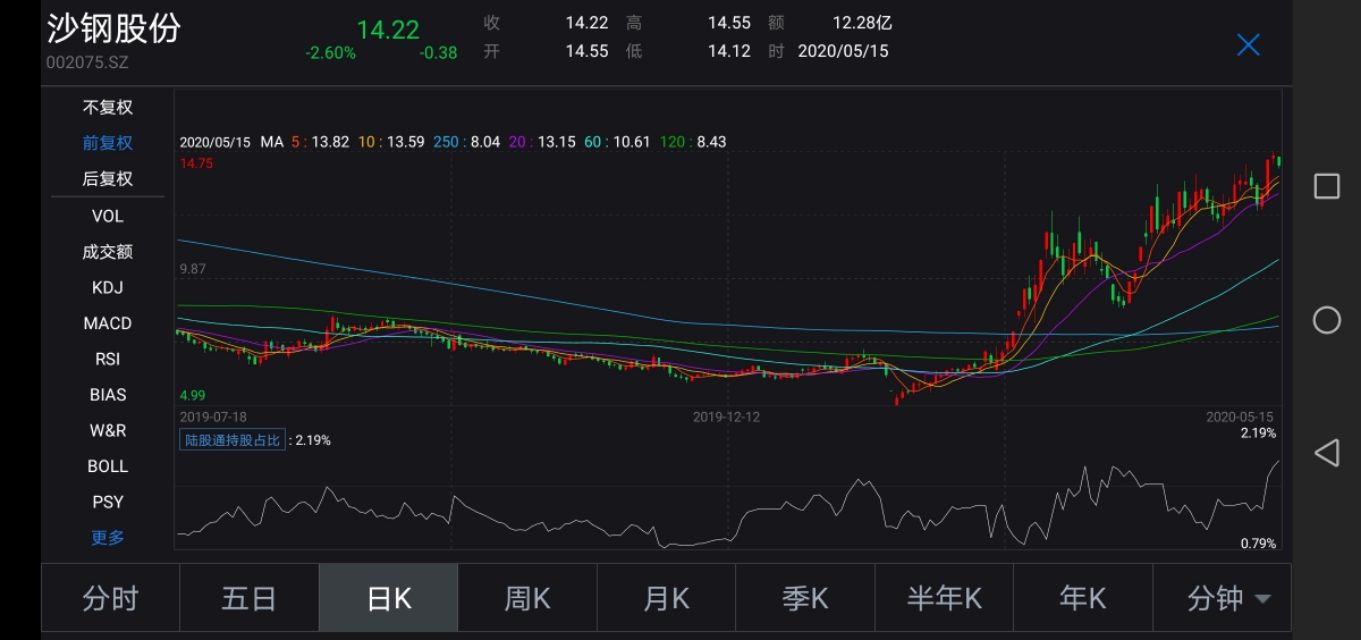
Task: Tap the 14.12 low price value
Action: click(x=729, y=51)
